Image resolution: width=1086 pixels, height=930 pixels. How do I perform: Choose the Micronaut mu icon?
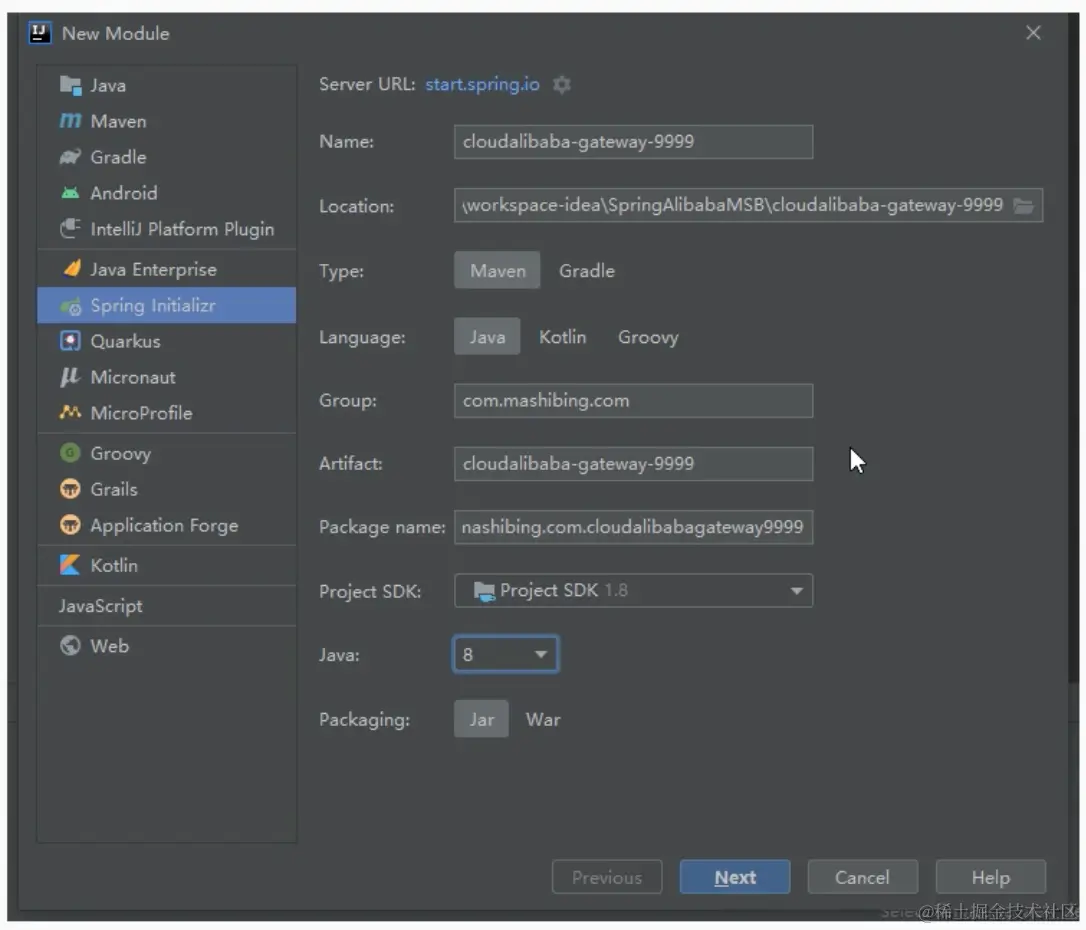coord(70,377)
